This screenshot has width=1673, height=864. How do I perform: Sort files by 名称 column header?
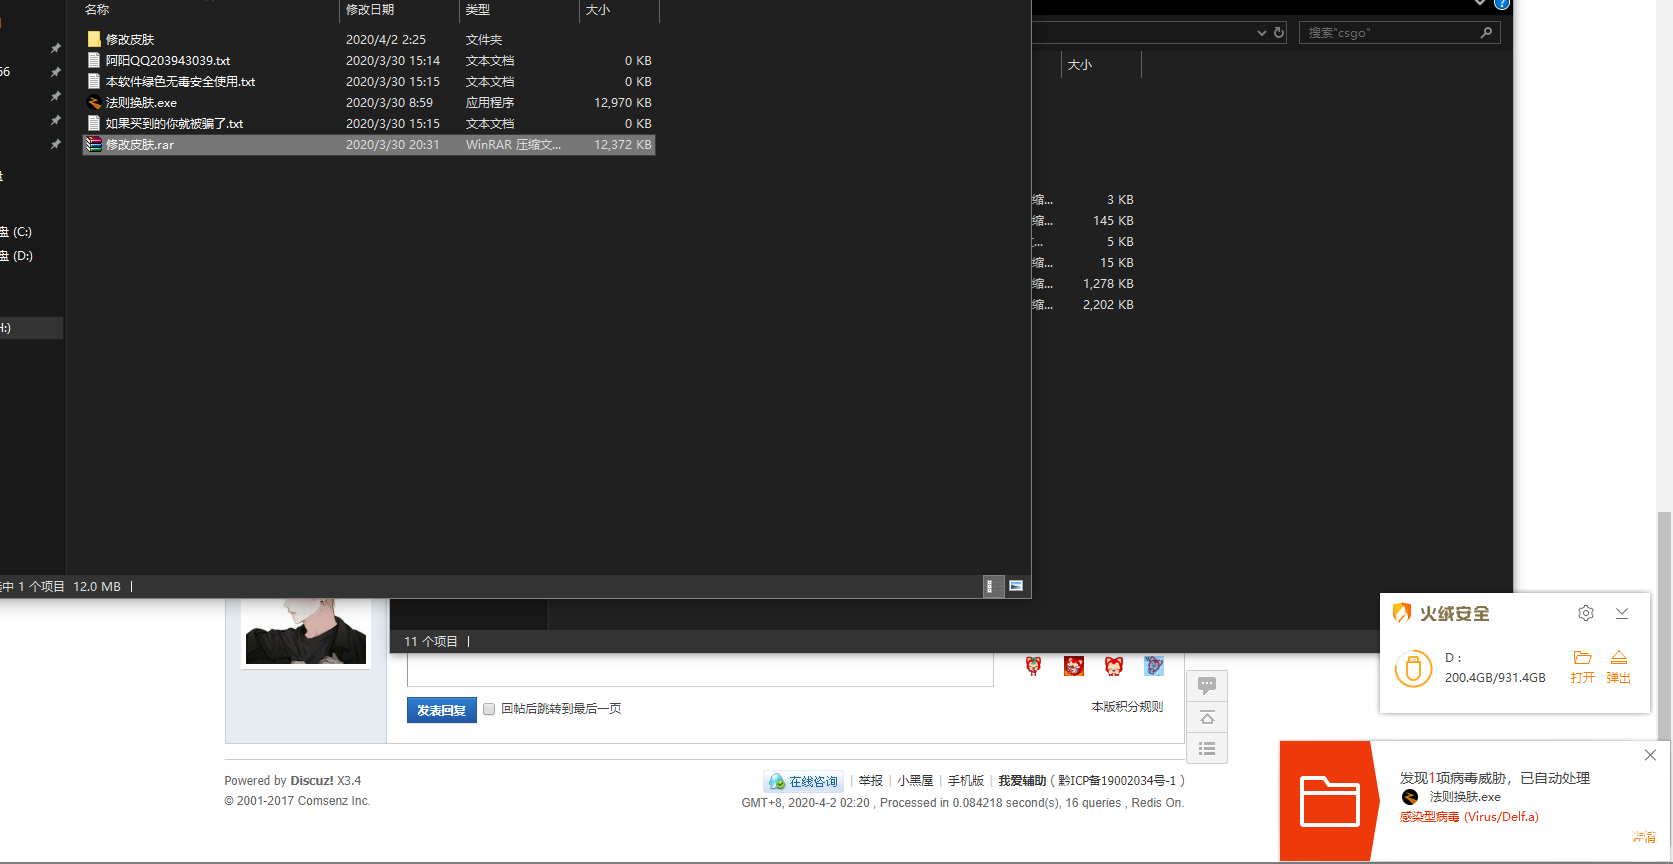[x=98, y=10]
